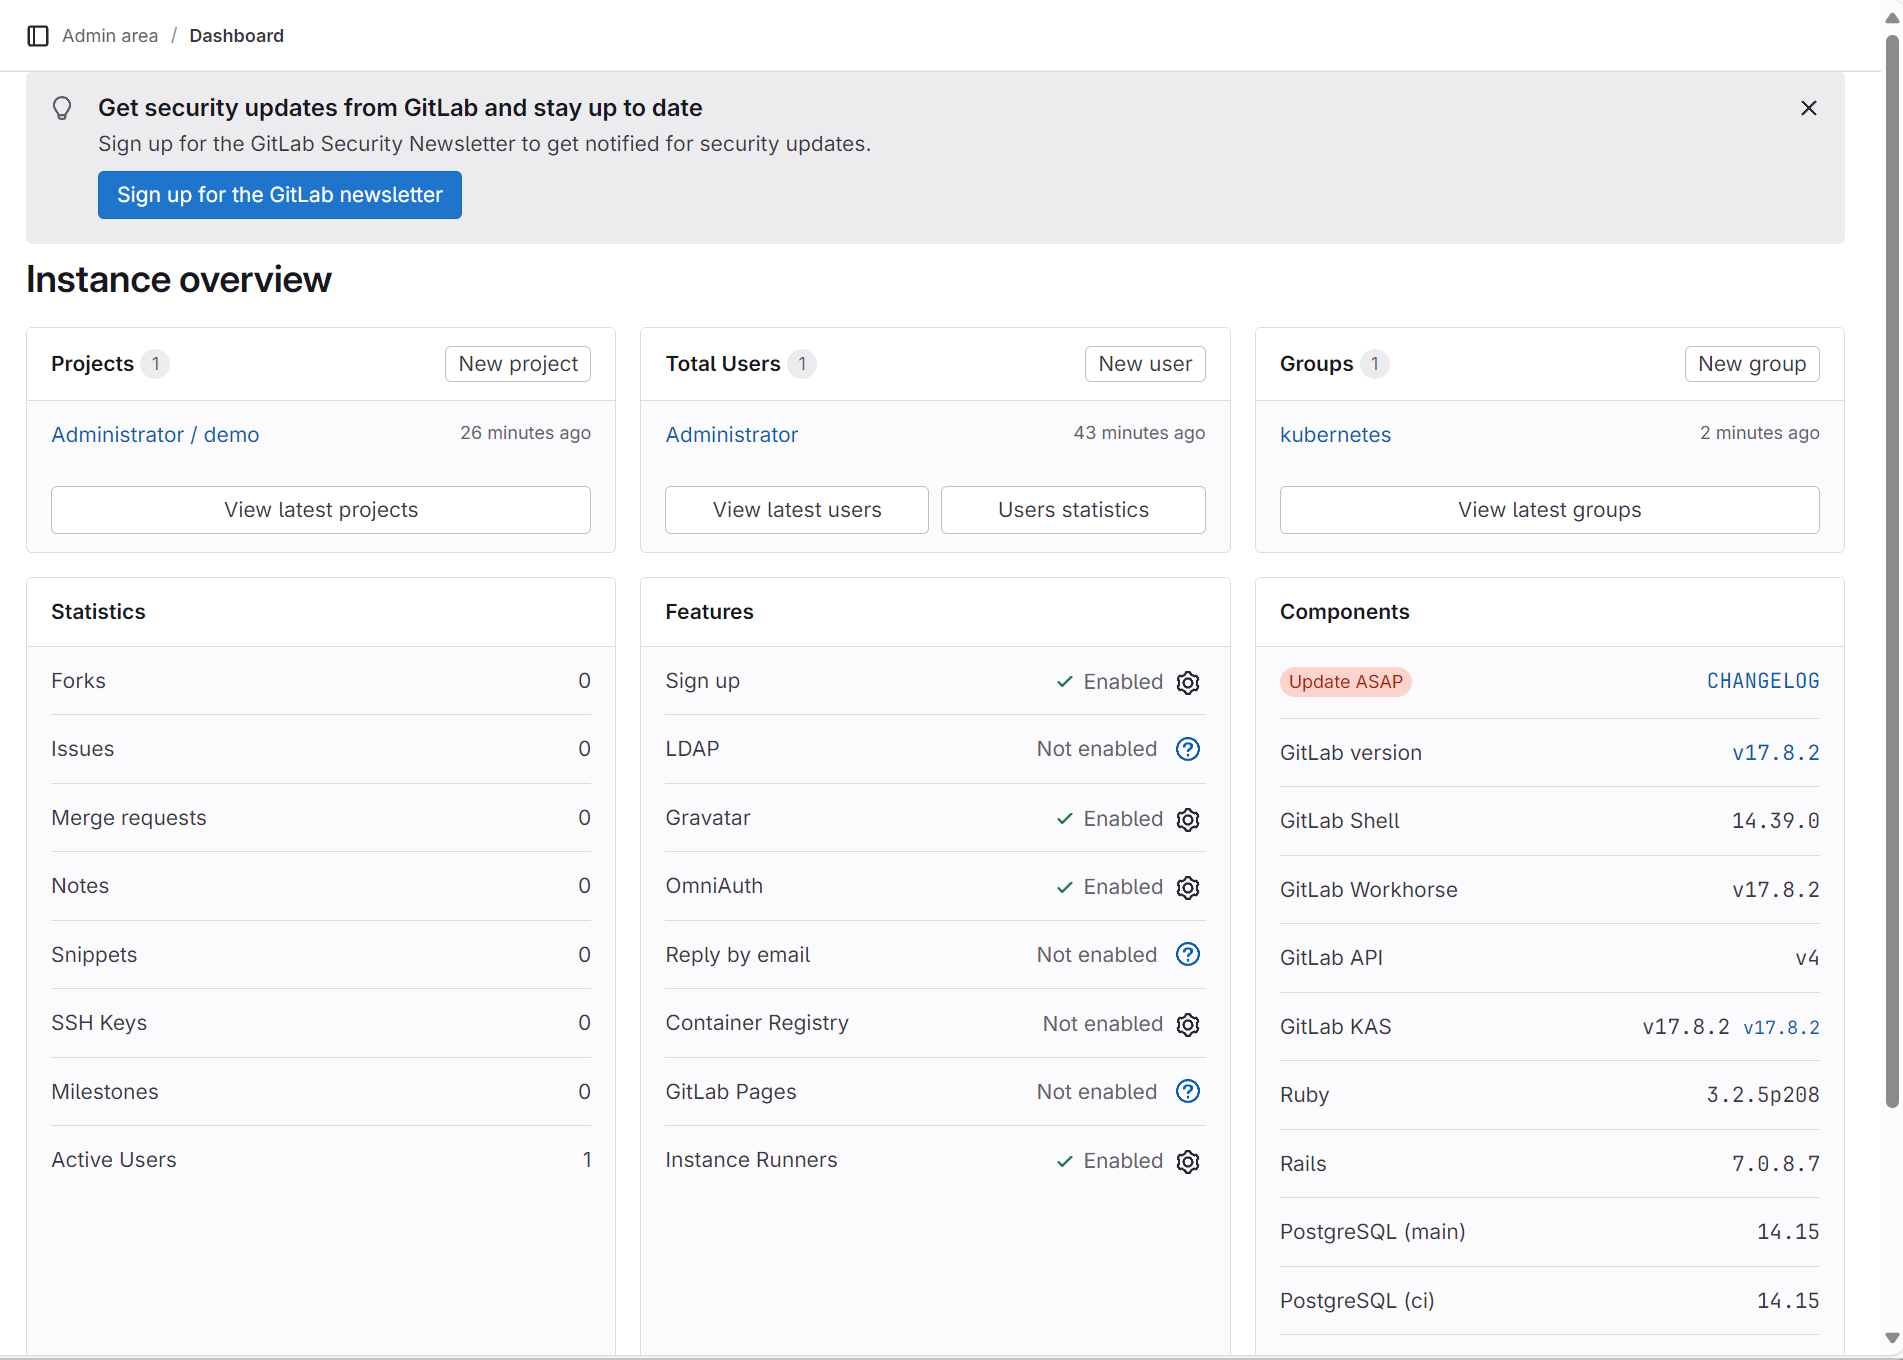Select the Merge requests statistic row
Viewport: 1903px width, 1360px height.
click(321, 818)
